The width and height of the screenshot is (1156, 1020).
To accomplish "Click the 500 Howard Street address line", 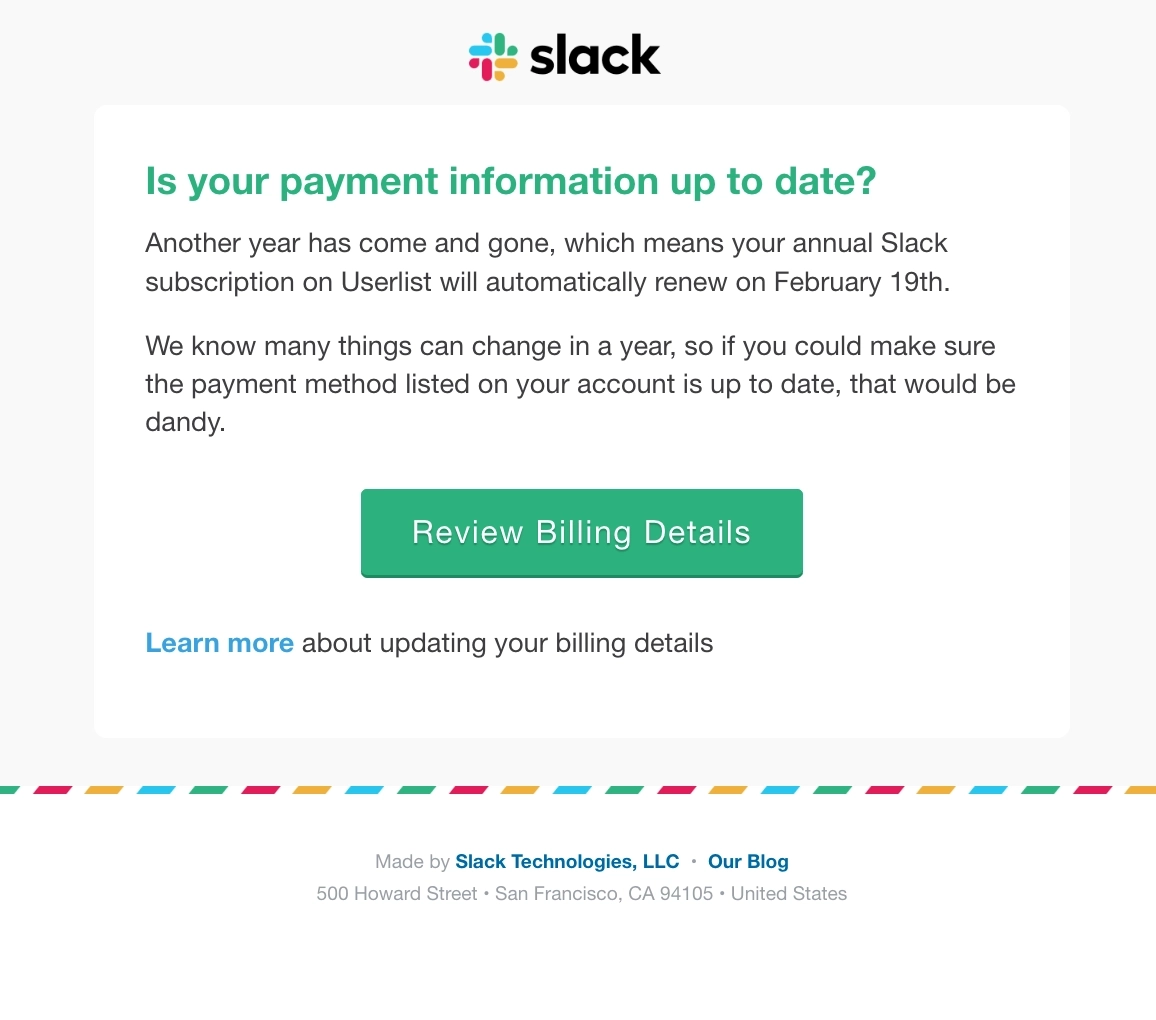I will (581, 893).
